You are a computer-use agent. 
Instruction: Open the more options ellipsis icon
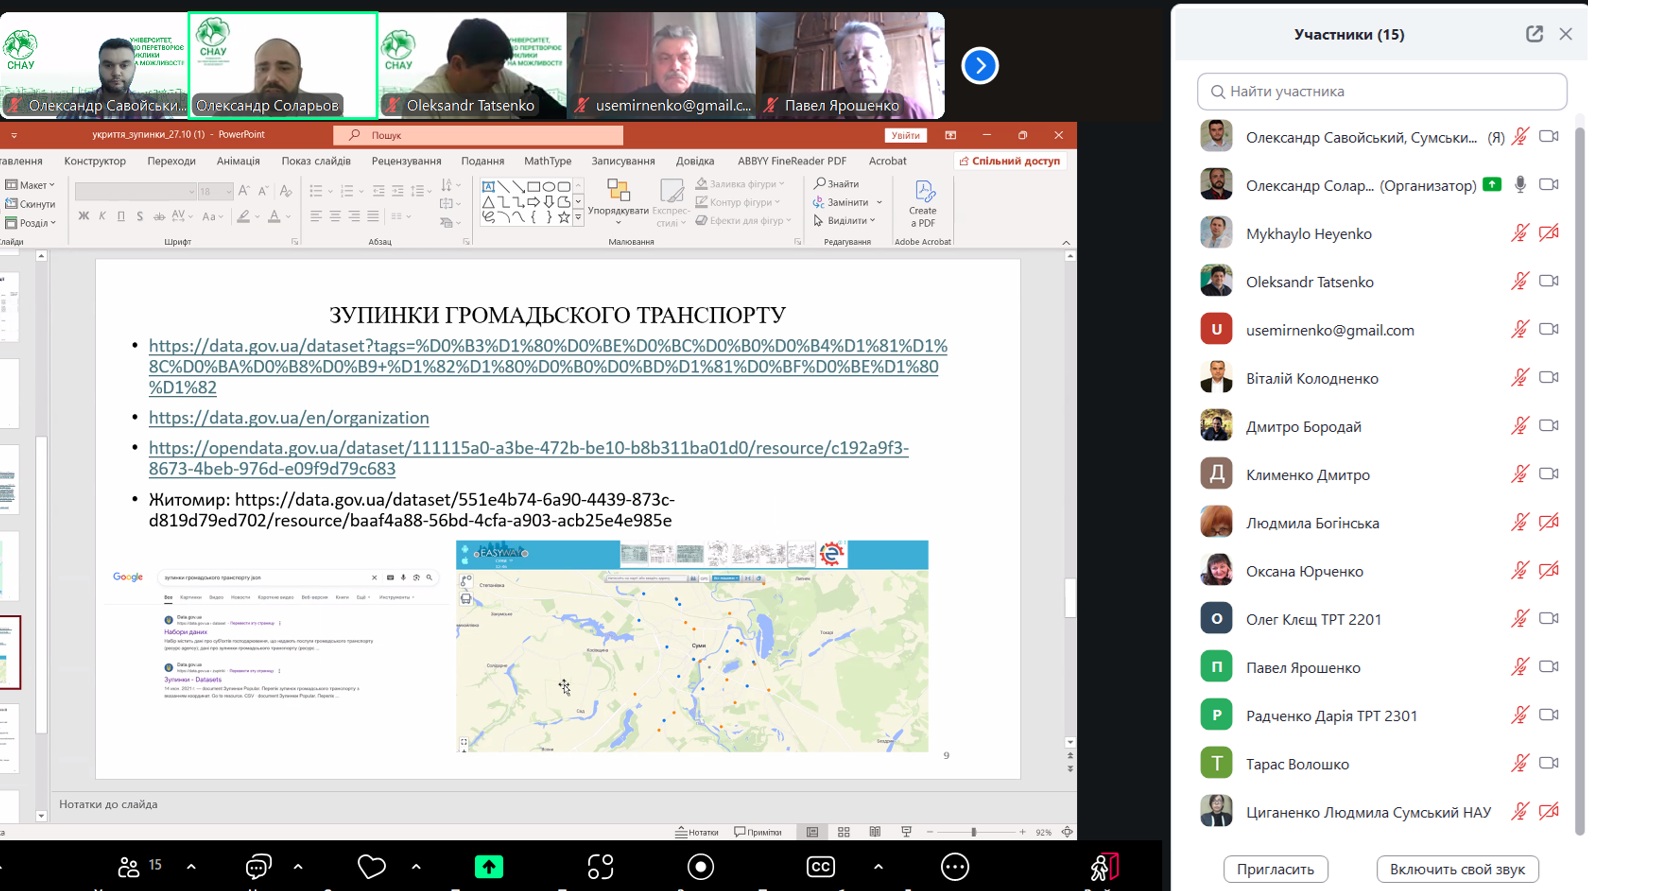(x=955, y=867)
